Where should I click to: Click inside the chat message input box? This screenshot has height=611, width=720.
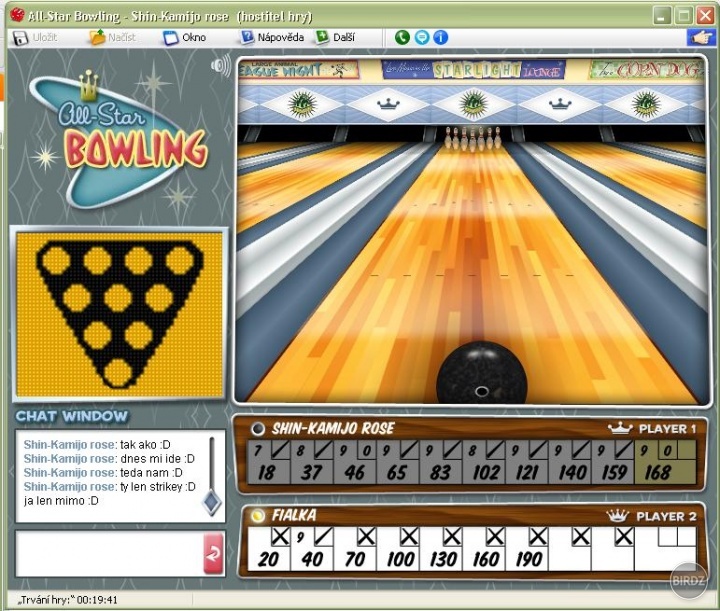click(x=109, y=553)
